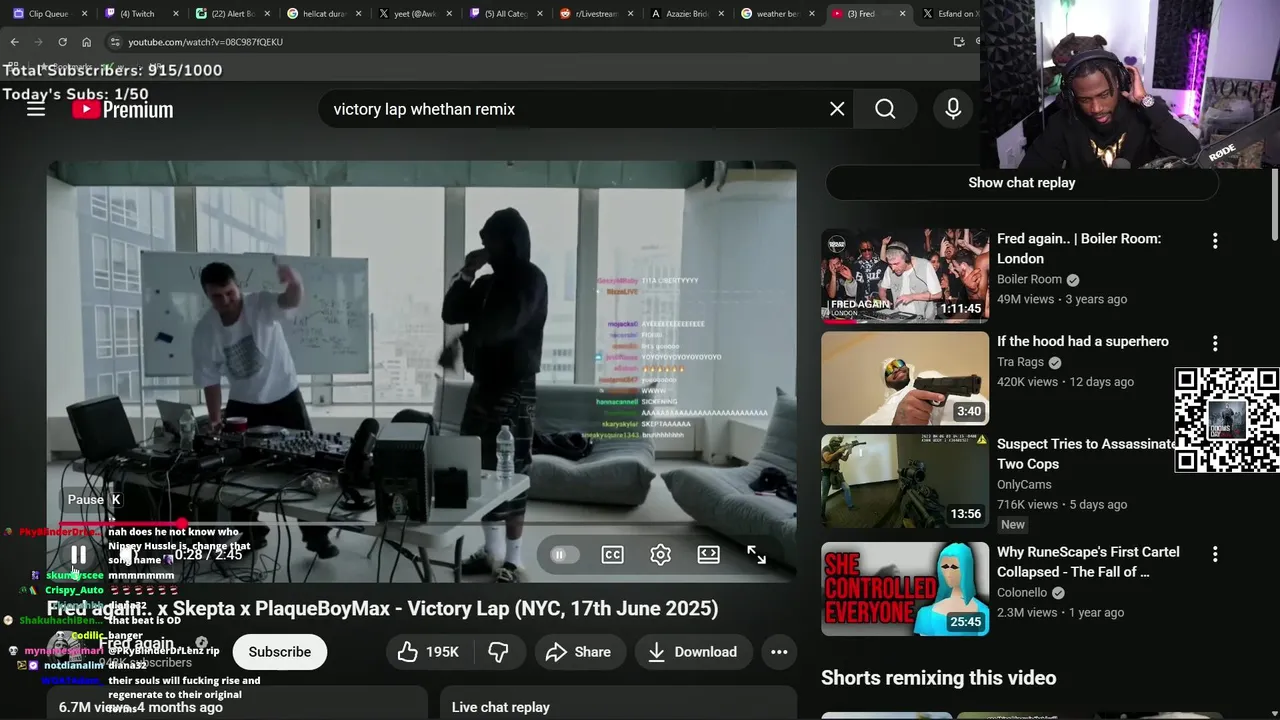Download the video

tap(692, 652)
